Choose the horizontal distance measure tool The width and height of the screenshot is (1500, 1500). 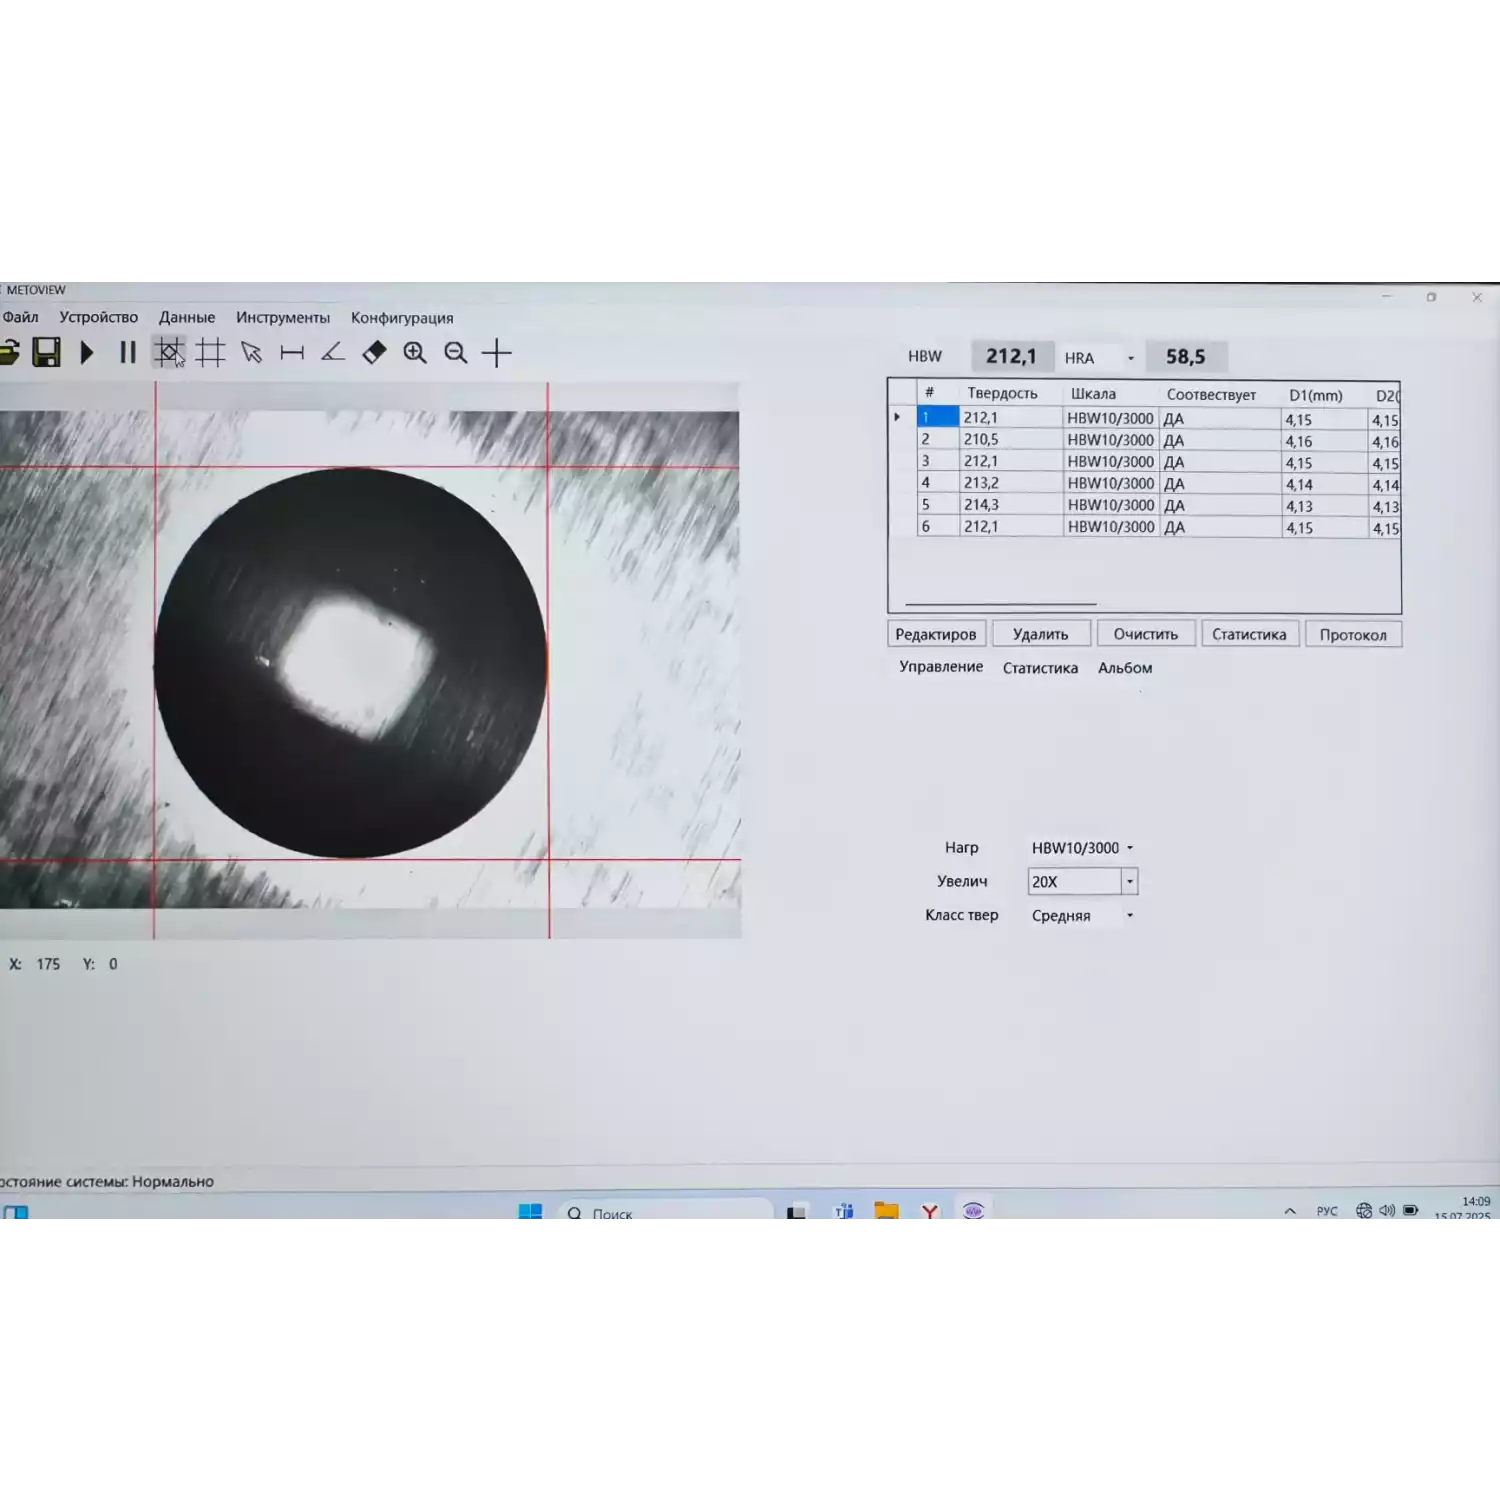tap(292, 353)
